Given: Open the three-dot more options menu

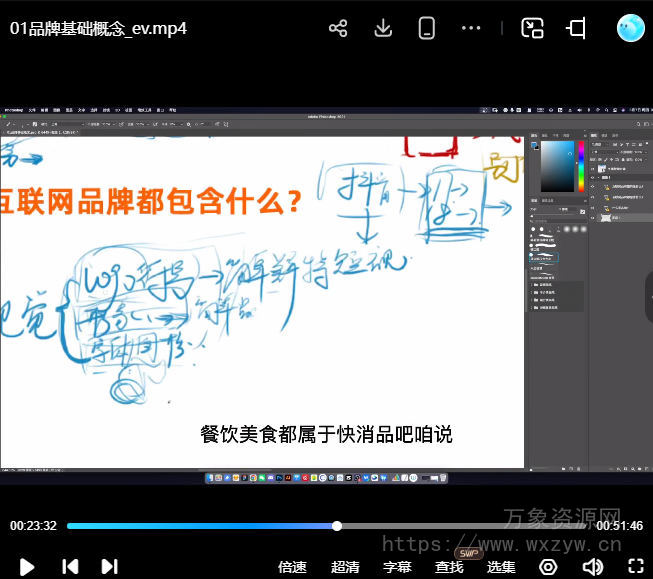Looking at the screenshot, I should [471, 29].
